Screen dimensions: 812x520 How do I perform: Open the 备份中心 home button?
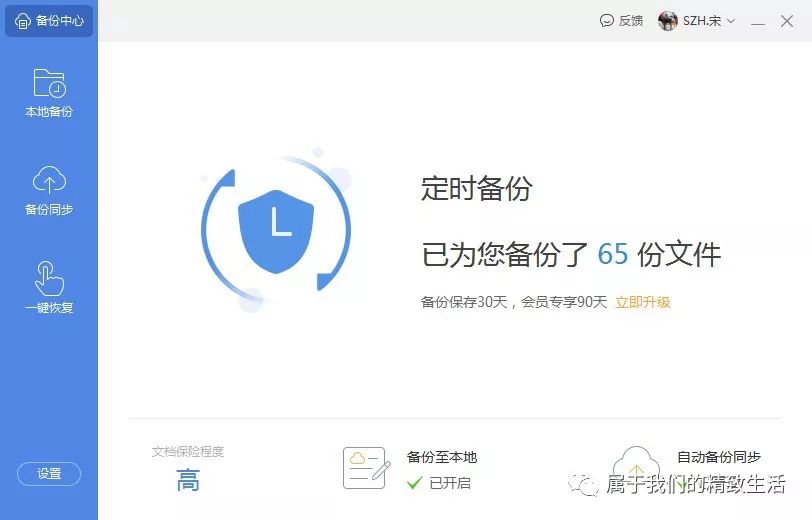(x=49, y=21)
